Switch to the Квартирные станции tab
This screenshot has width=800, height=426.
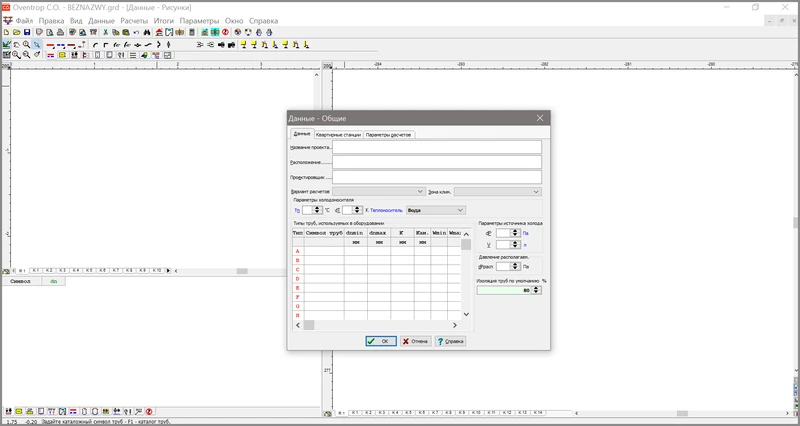click(x=337, y=134)
